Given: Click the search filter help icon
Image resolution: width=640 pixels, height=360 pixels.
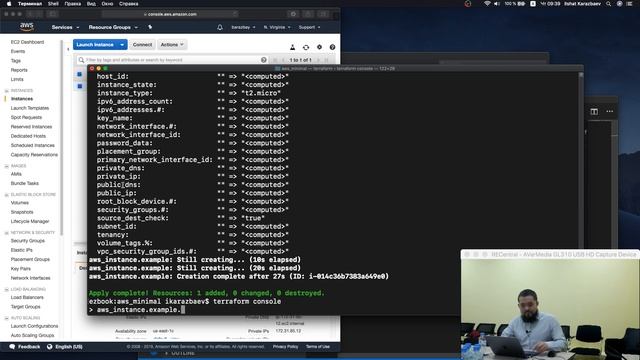Looking at the screenshot, I should (264, 60).
